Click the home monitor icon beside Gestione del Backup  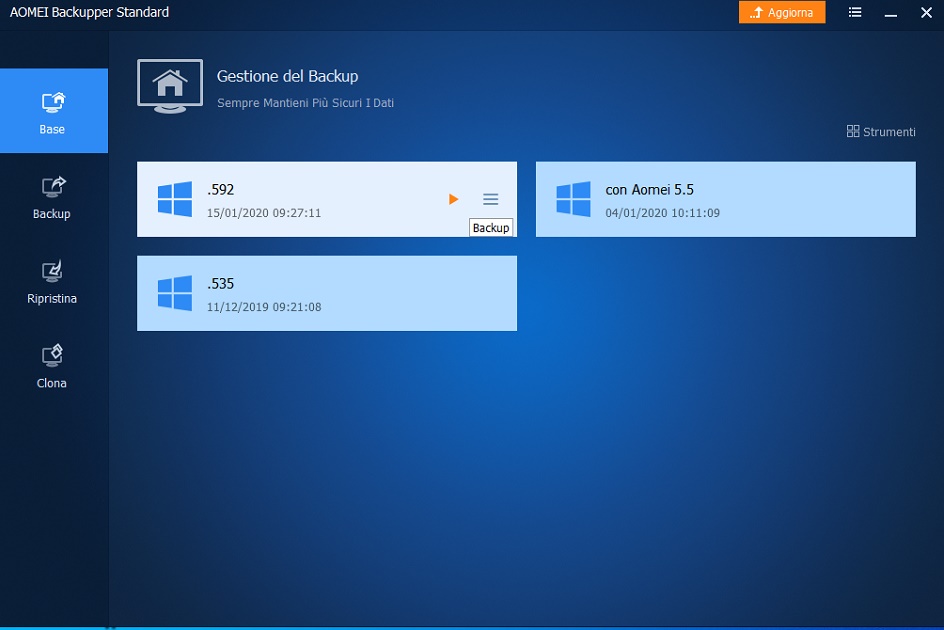(x=170, y=86)
